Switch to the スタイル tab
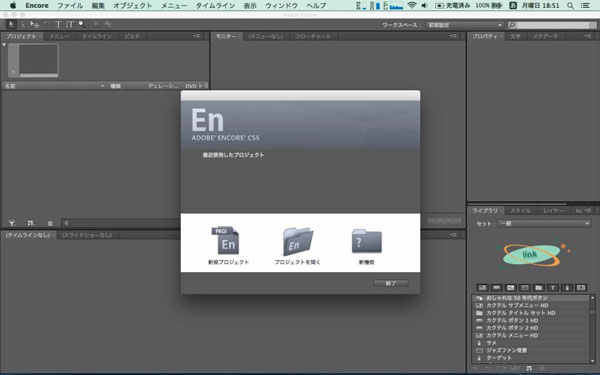600x375 pixels. [x=520, y=211]
